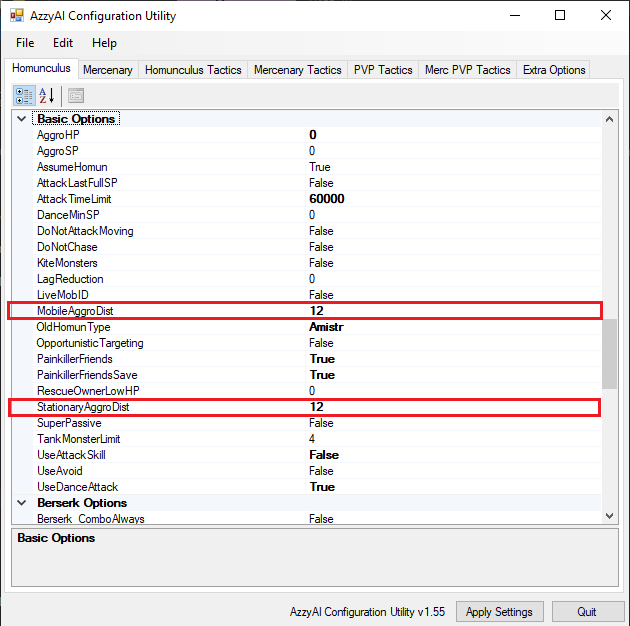Edit the LagReduction value
Image resolution: width=630 pixels, height=626 pixels.
pyautogui.click(x=453, y=279)
